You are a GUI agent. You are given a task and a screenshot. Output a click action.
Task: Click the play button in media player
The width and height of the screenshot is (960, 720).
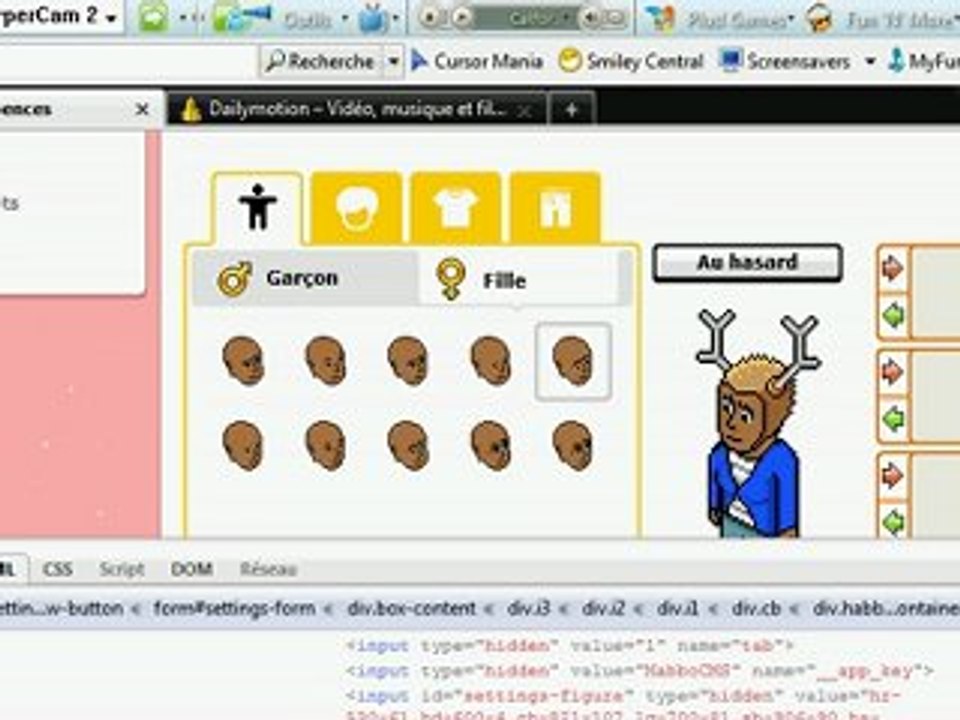coord(462,17)
